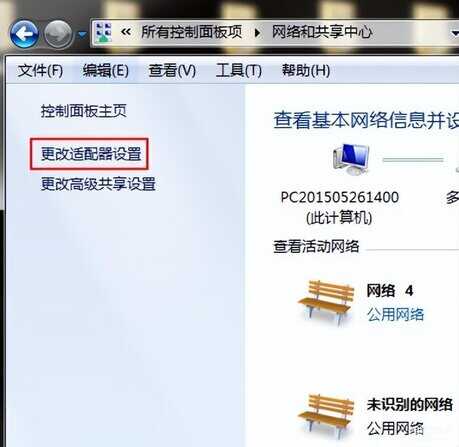The width and height of the screenshot is (459, 447).
Task: Open the 帮助(H) menu
Action: [306, 71]
